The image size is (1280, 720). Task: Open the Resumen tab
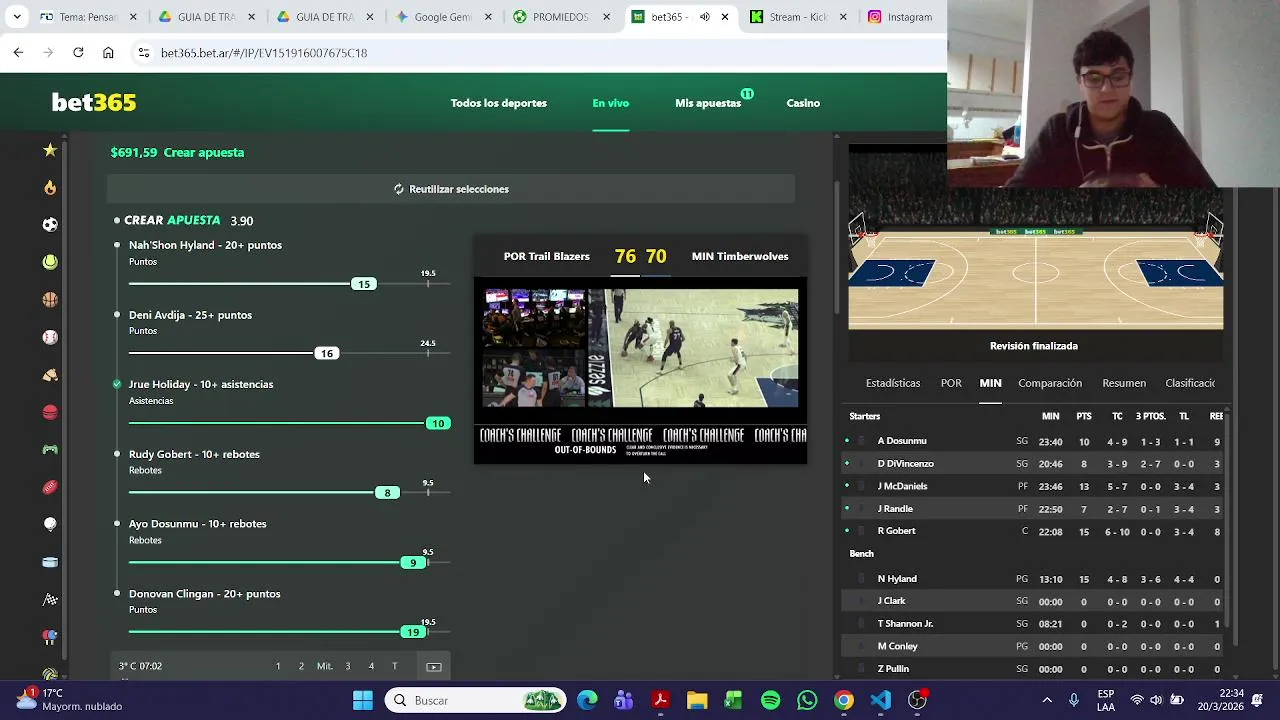(1124, 383)
